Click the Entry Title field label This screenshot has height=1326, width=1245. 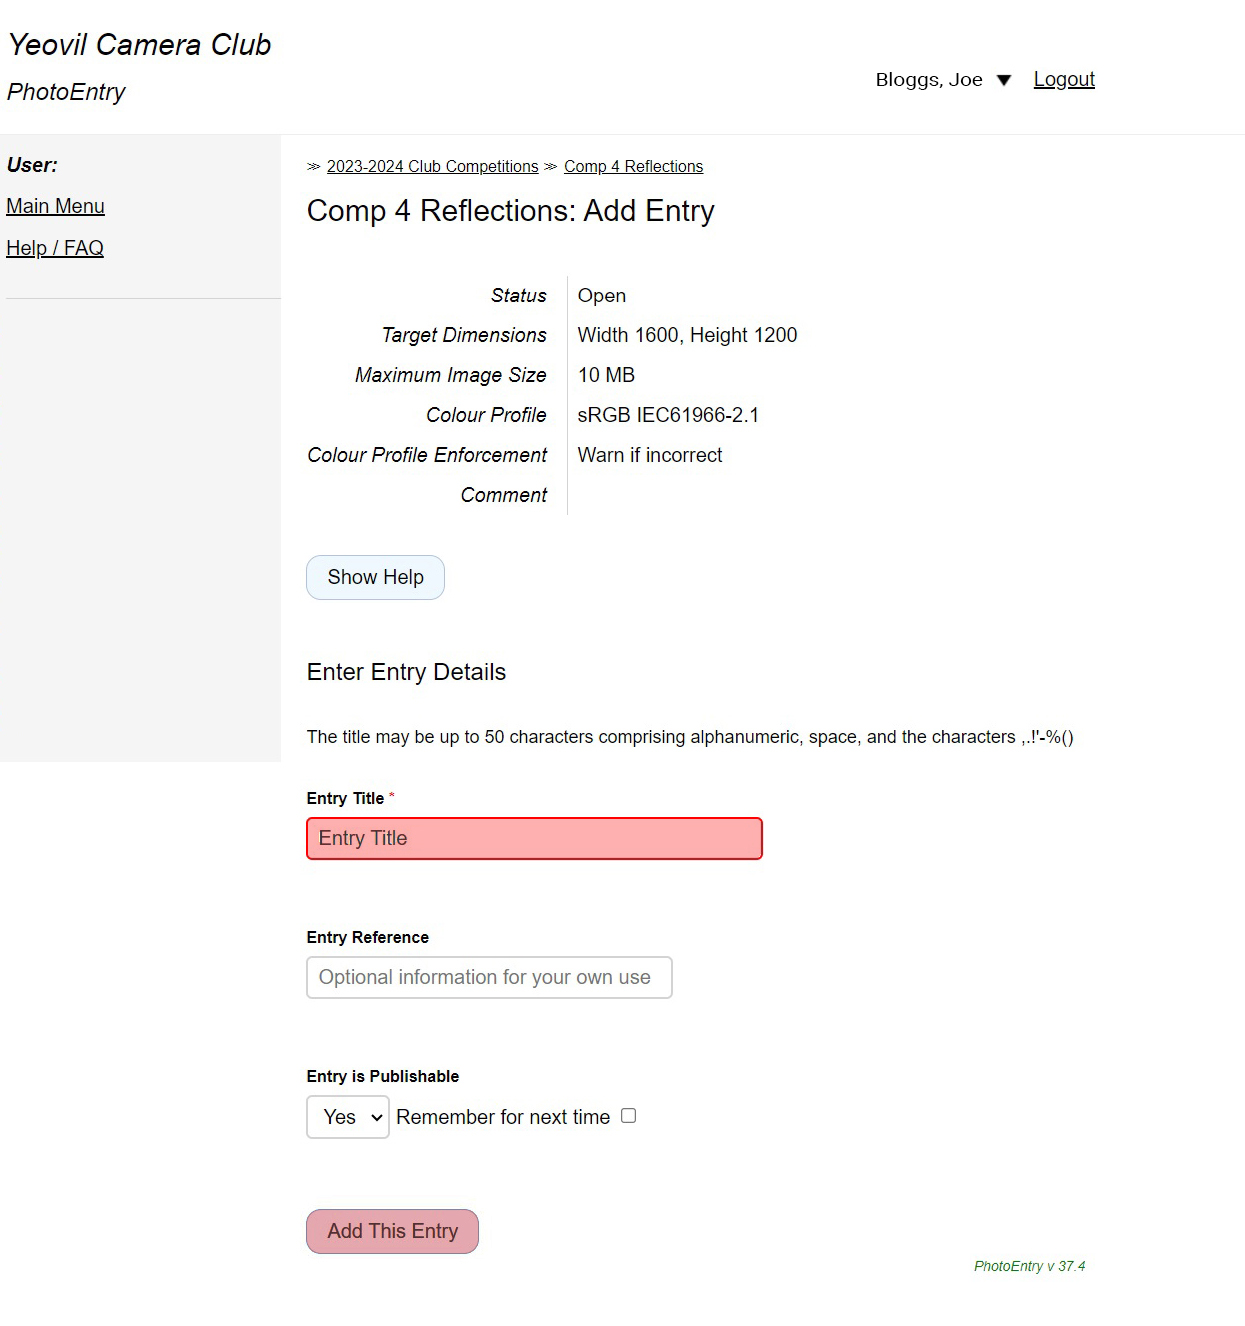[x=345, y=798]
